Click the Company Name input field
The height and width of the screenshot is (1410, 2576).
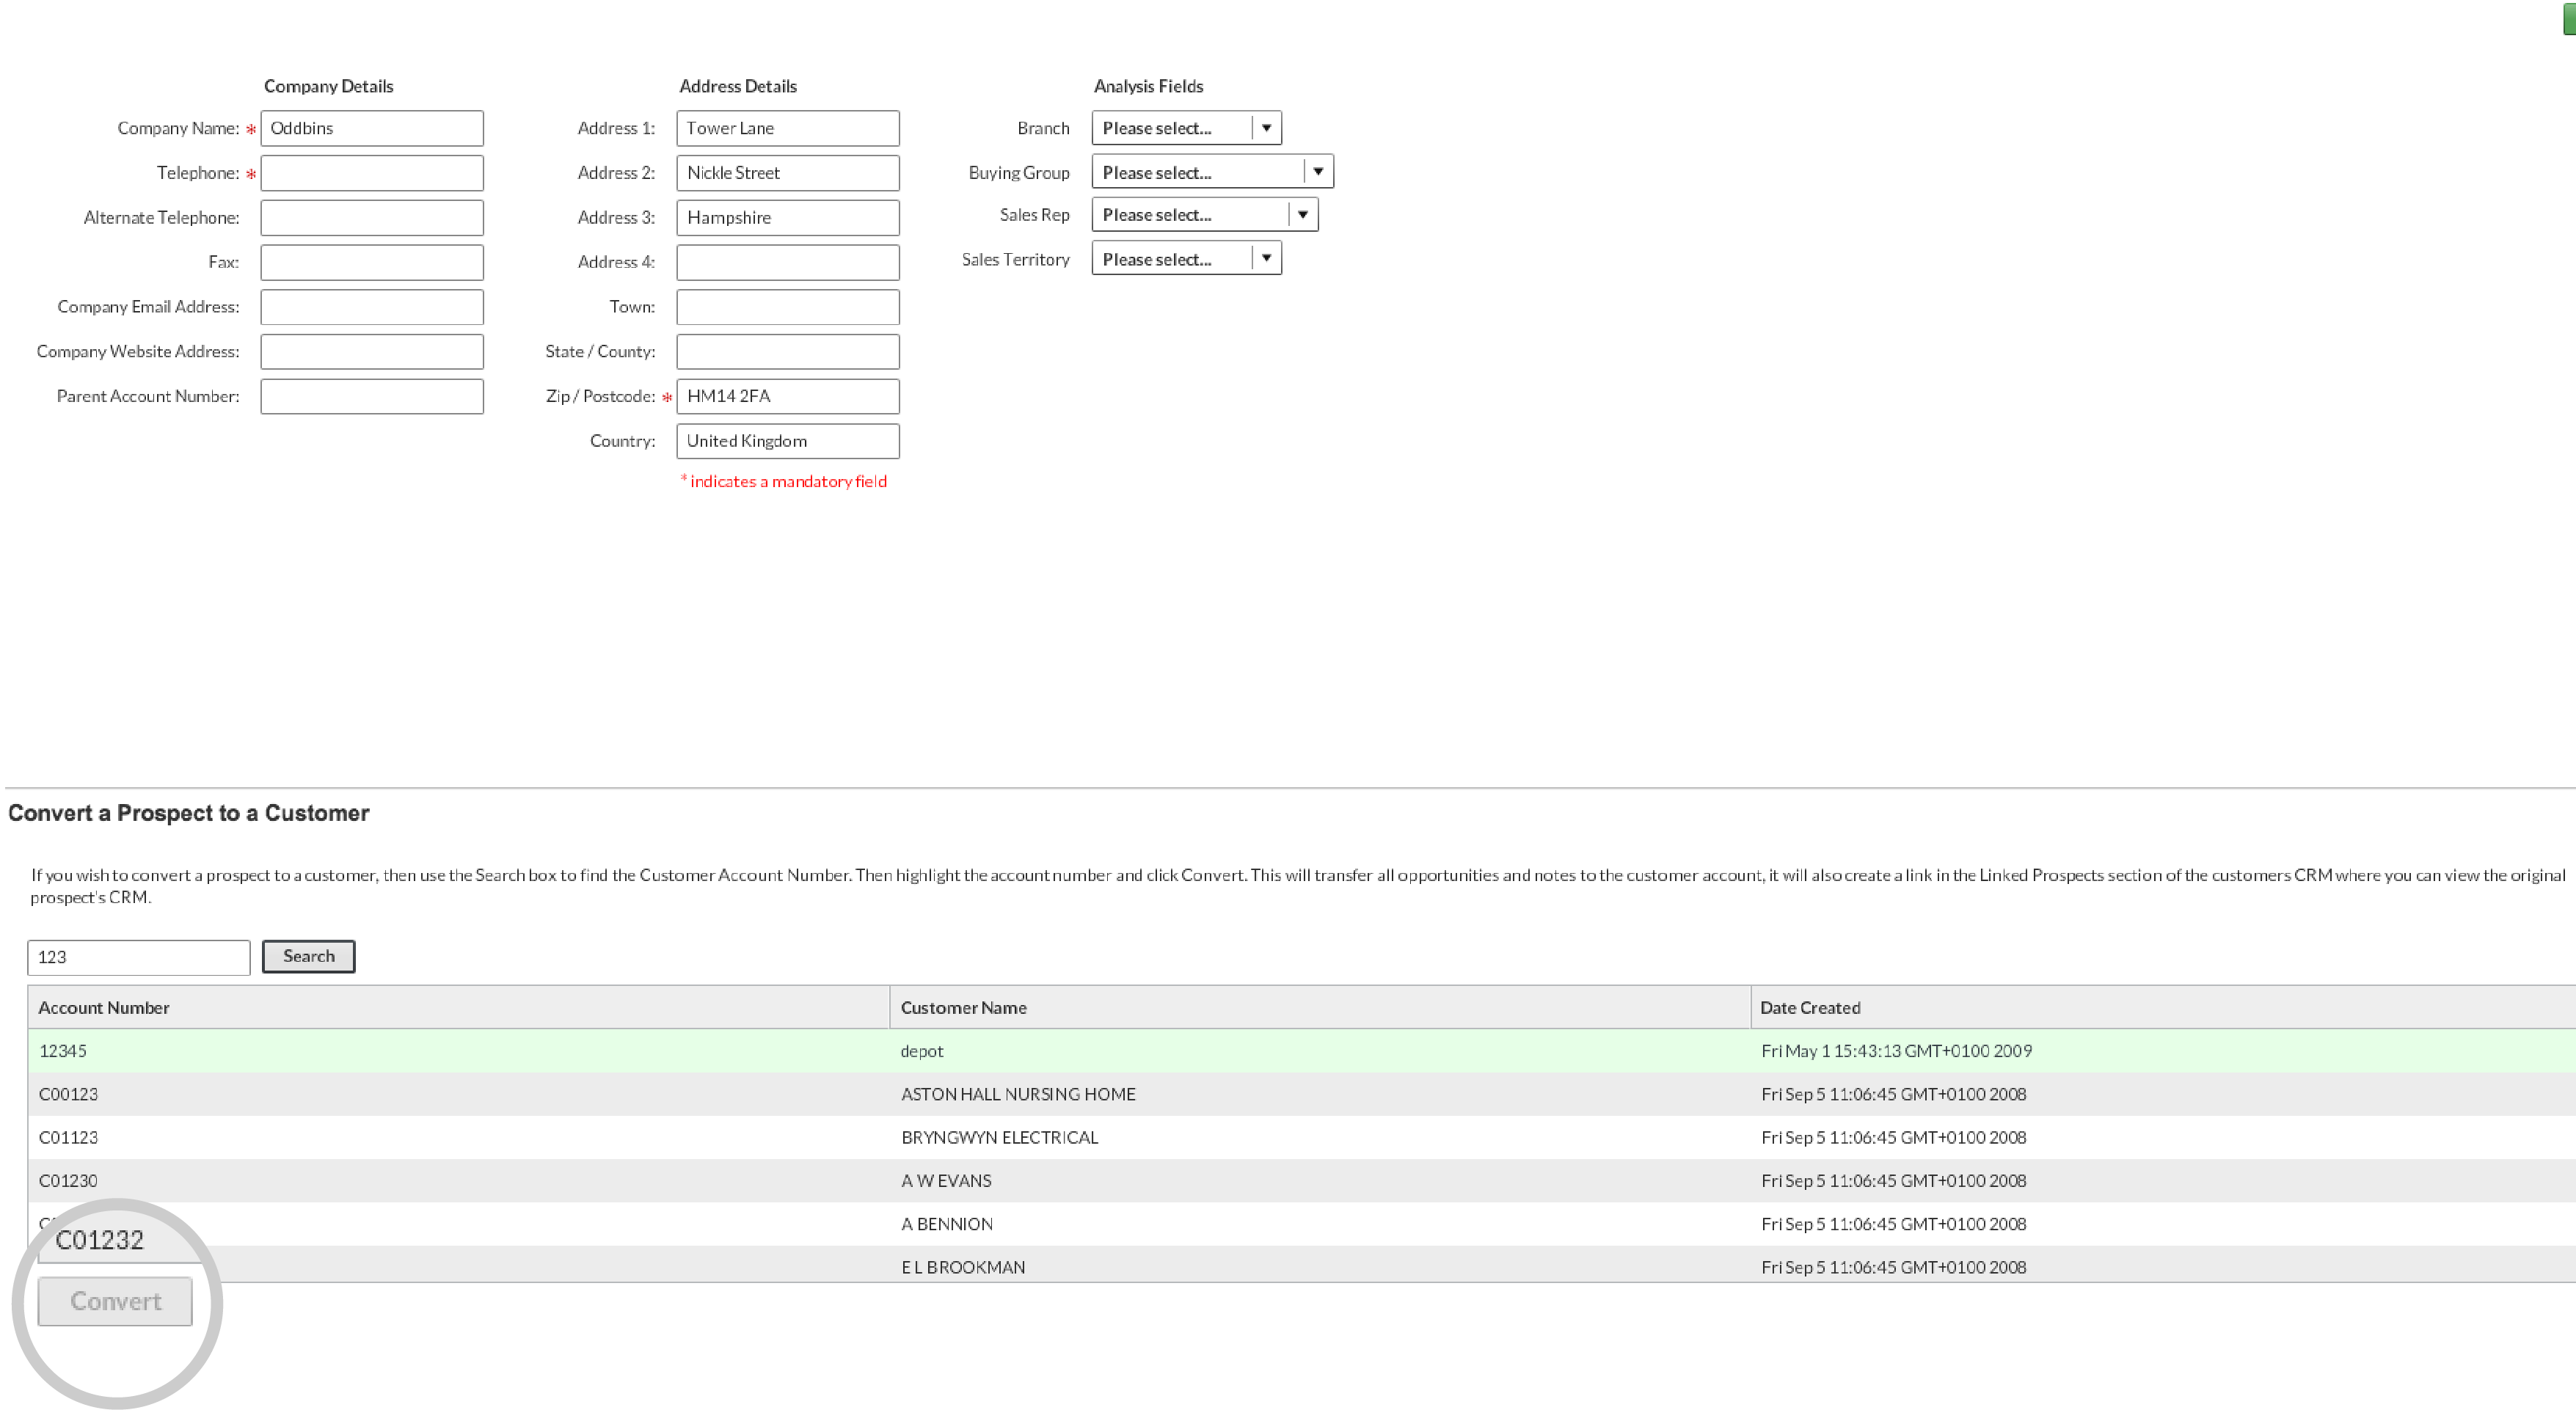point(371,127)
